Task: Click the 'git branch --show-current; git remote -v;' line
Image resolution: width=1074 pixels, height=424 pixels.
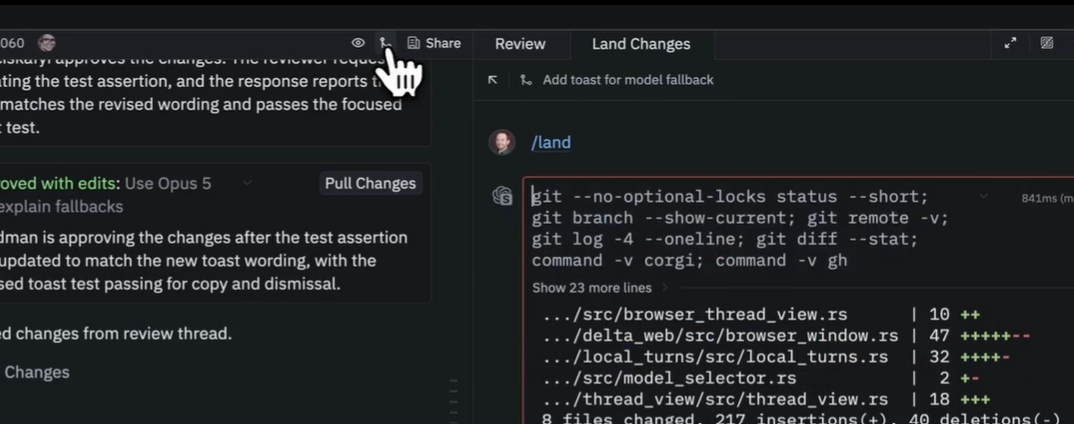Action: tap(740, 218)
